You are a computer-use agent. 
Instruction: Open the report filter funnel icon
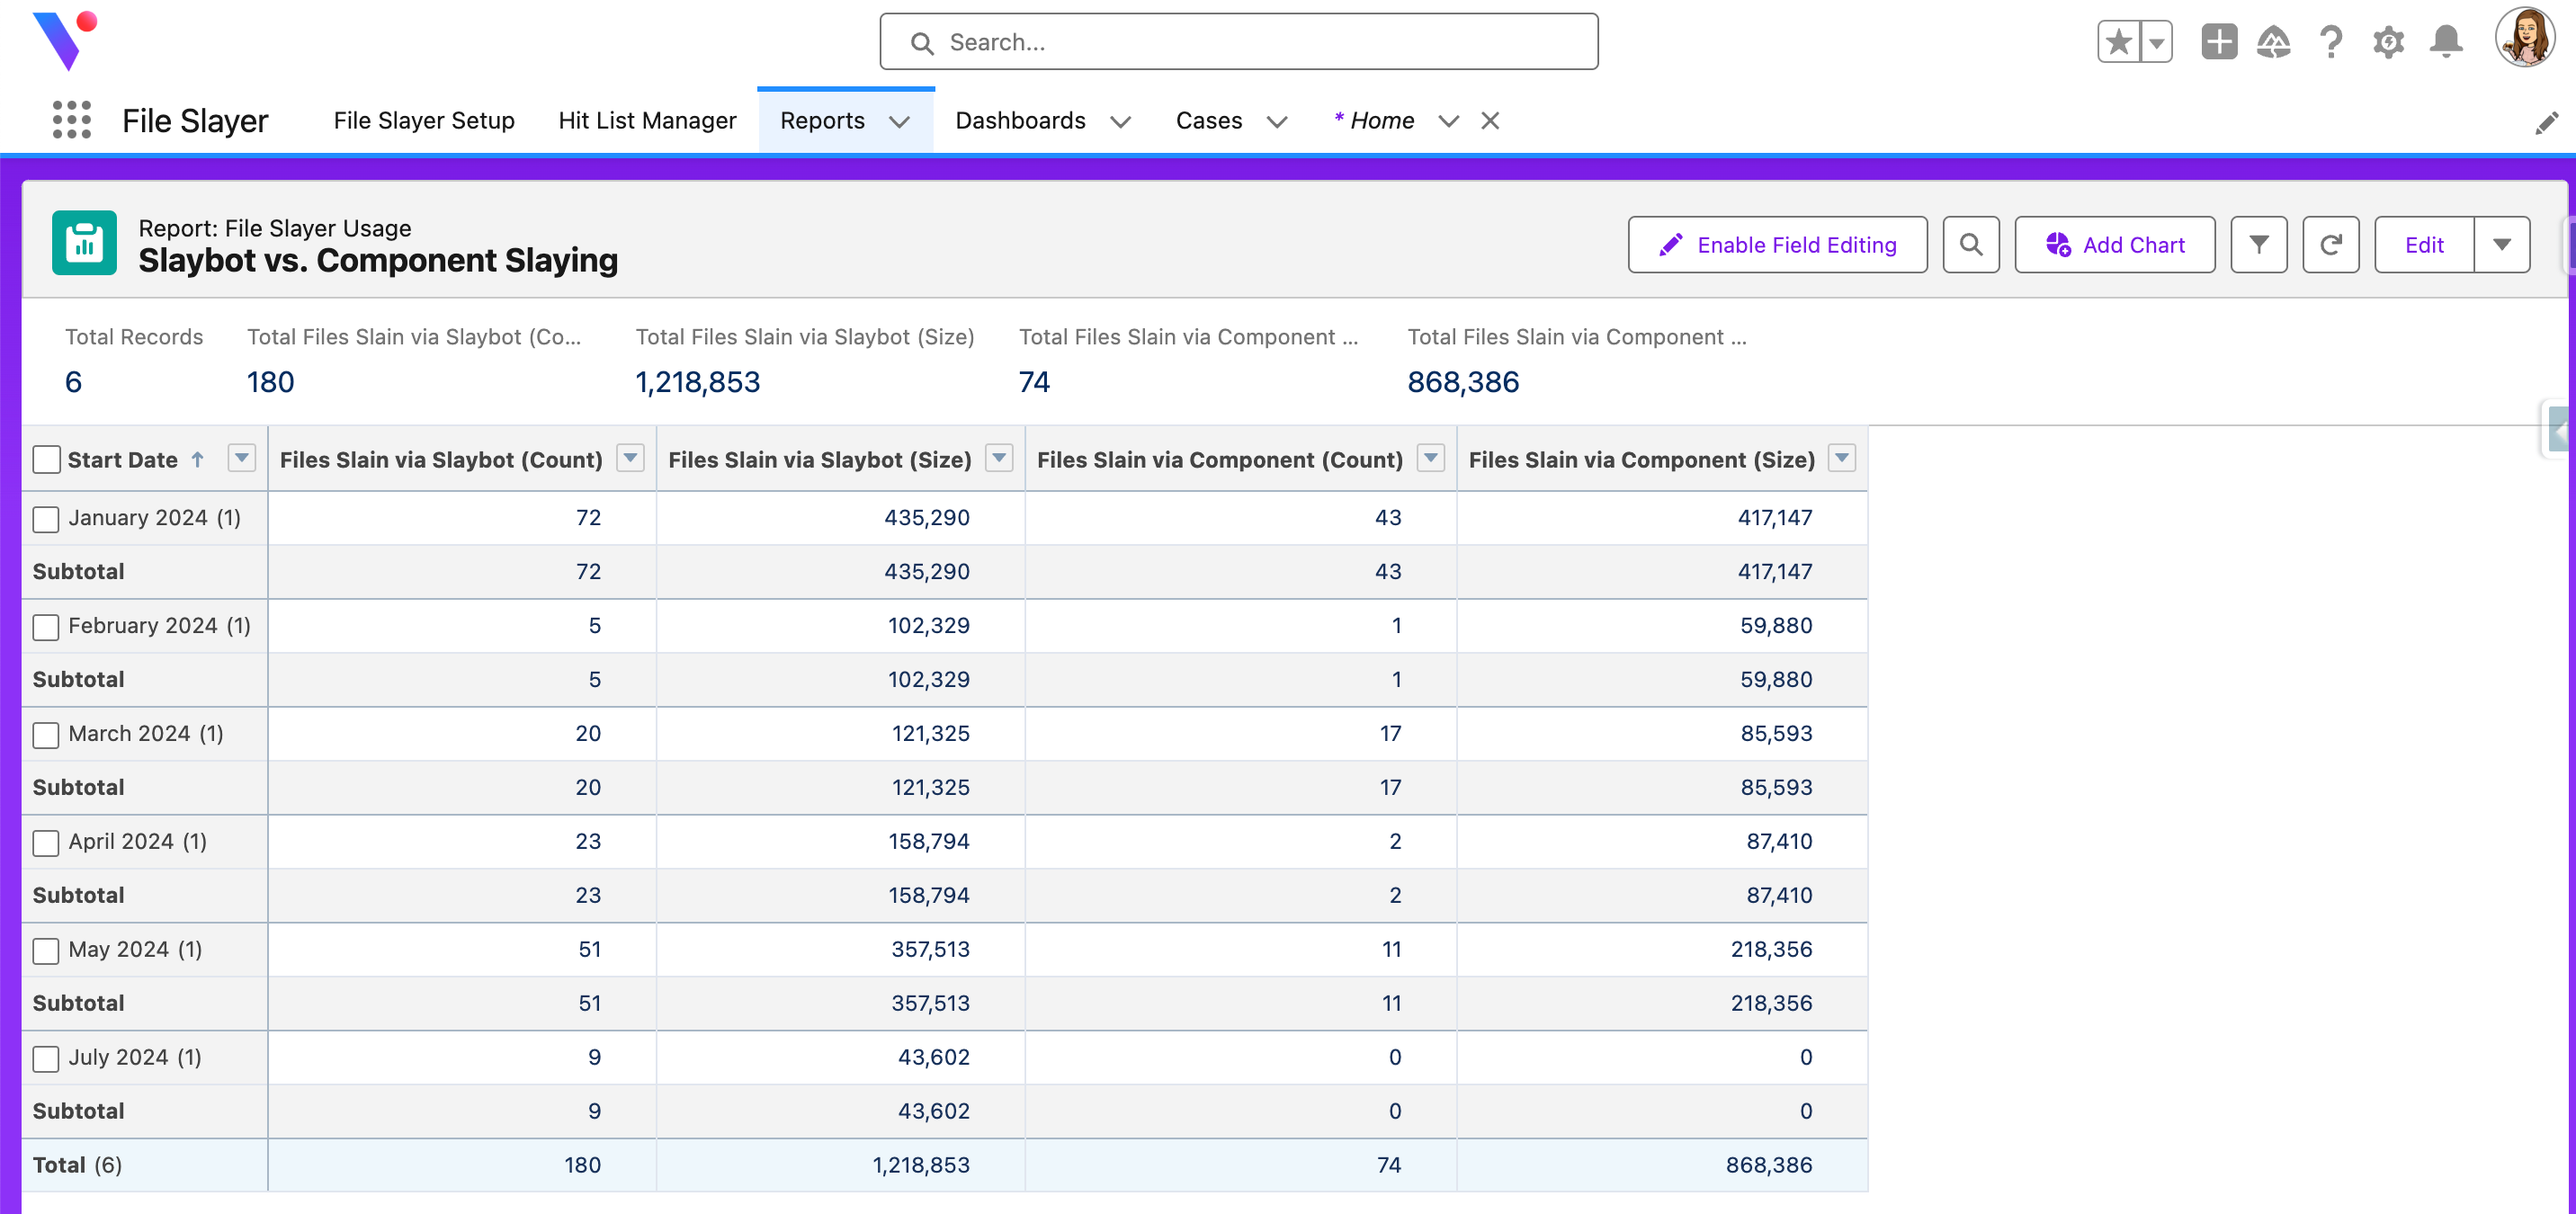2258,245
